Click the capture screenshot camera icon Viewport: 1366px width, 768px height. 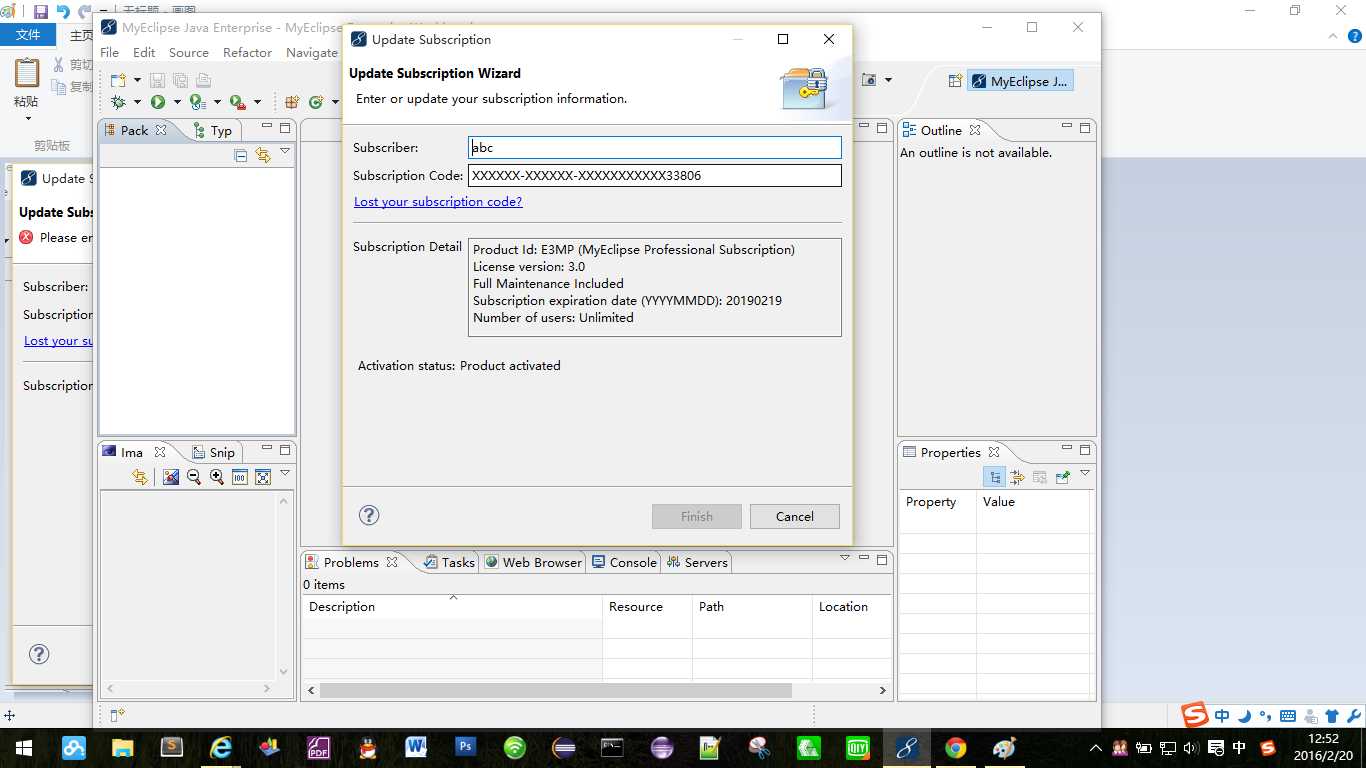pos(869,80)
